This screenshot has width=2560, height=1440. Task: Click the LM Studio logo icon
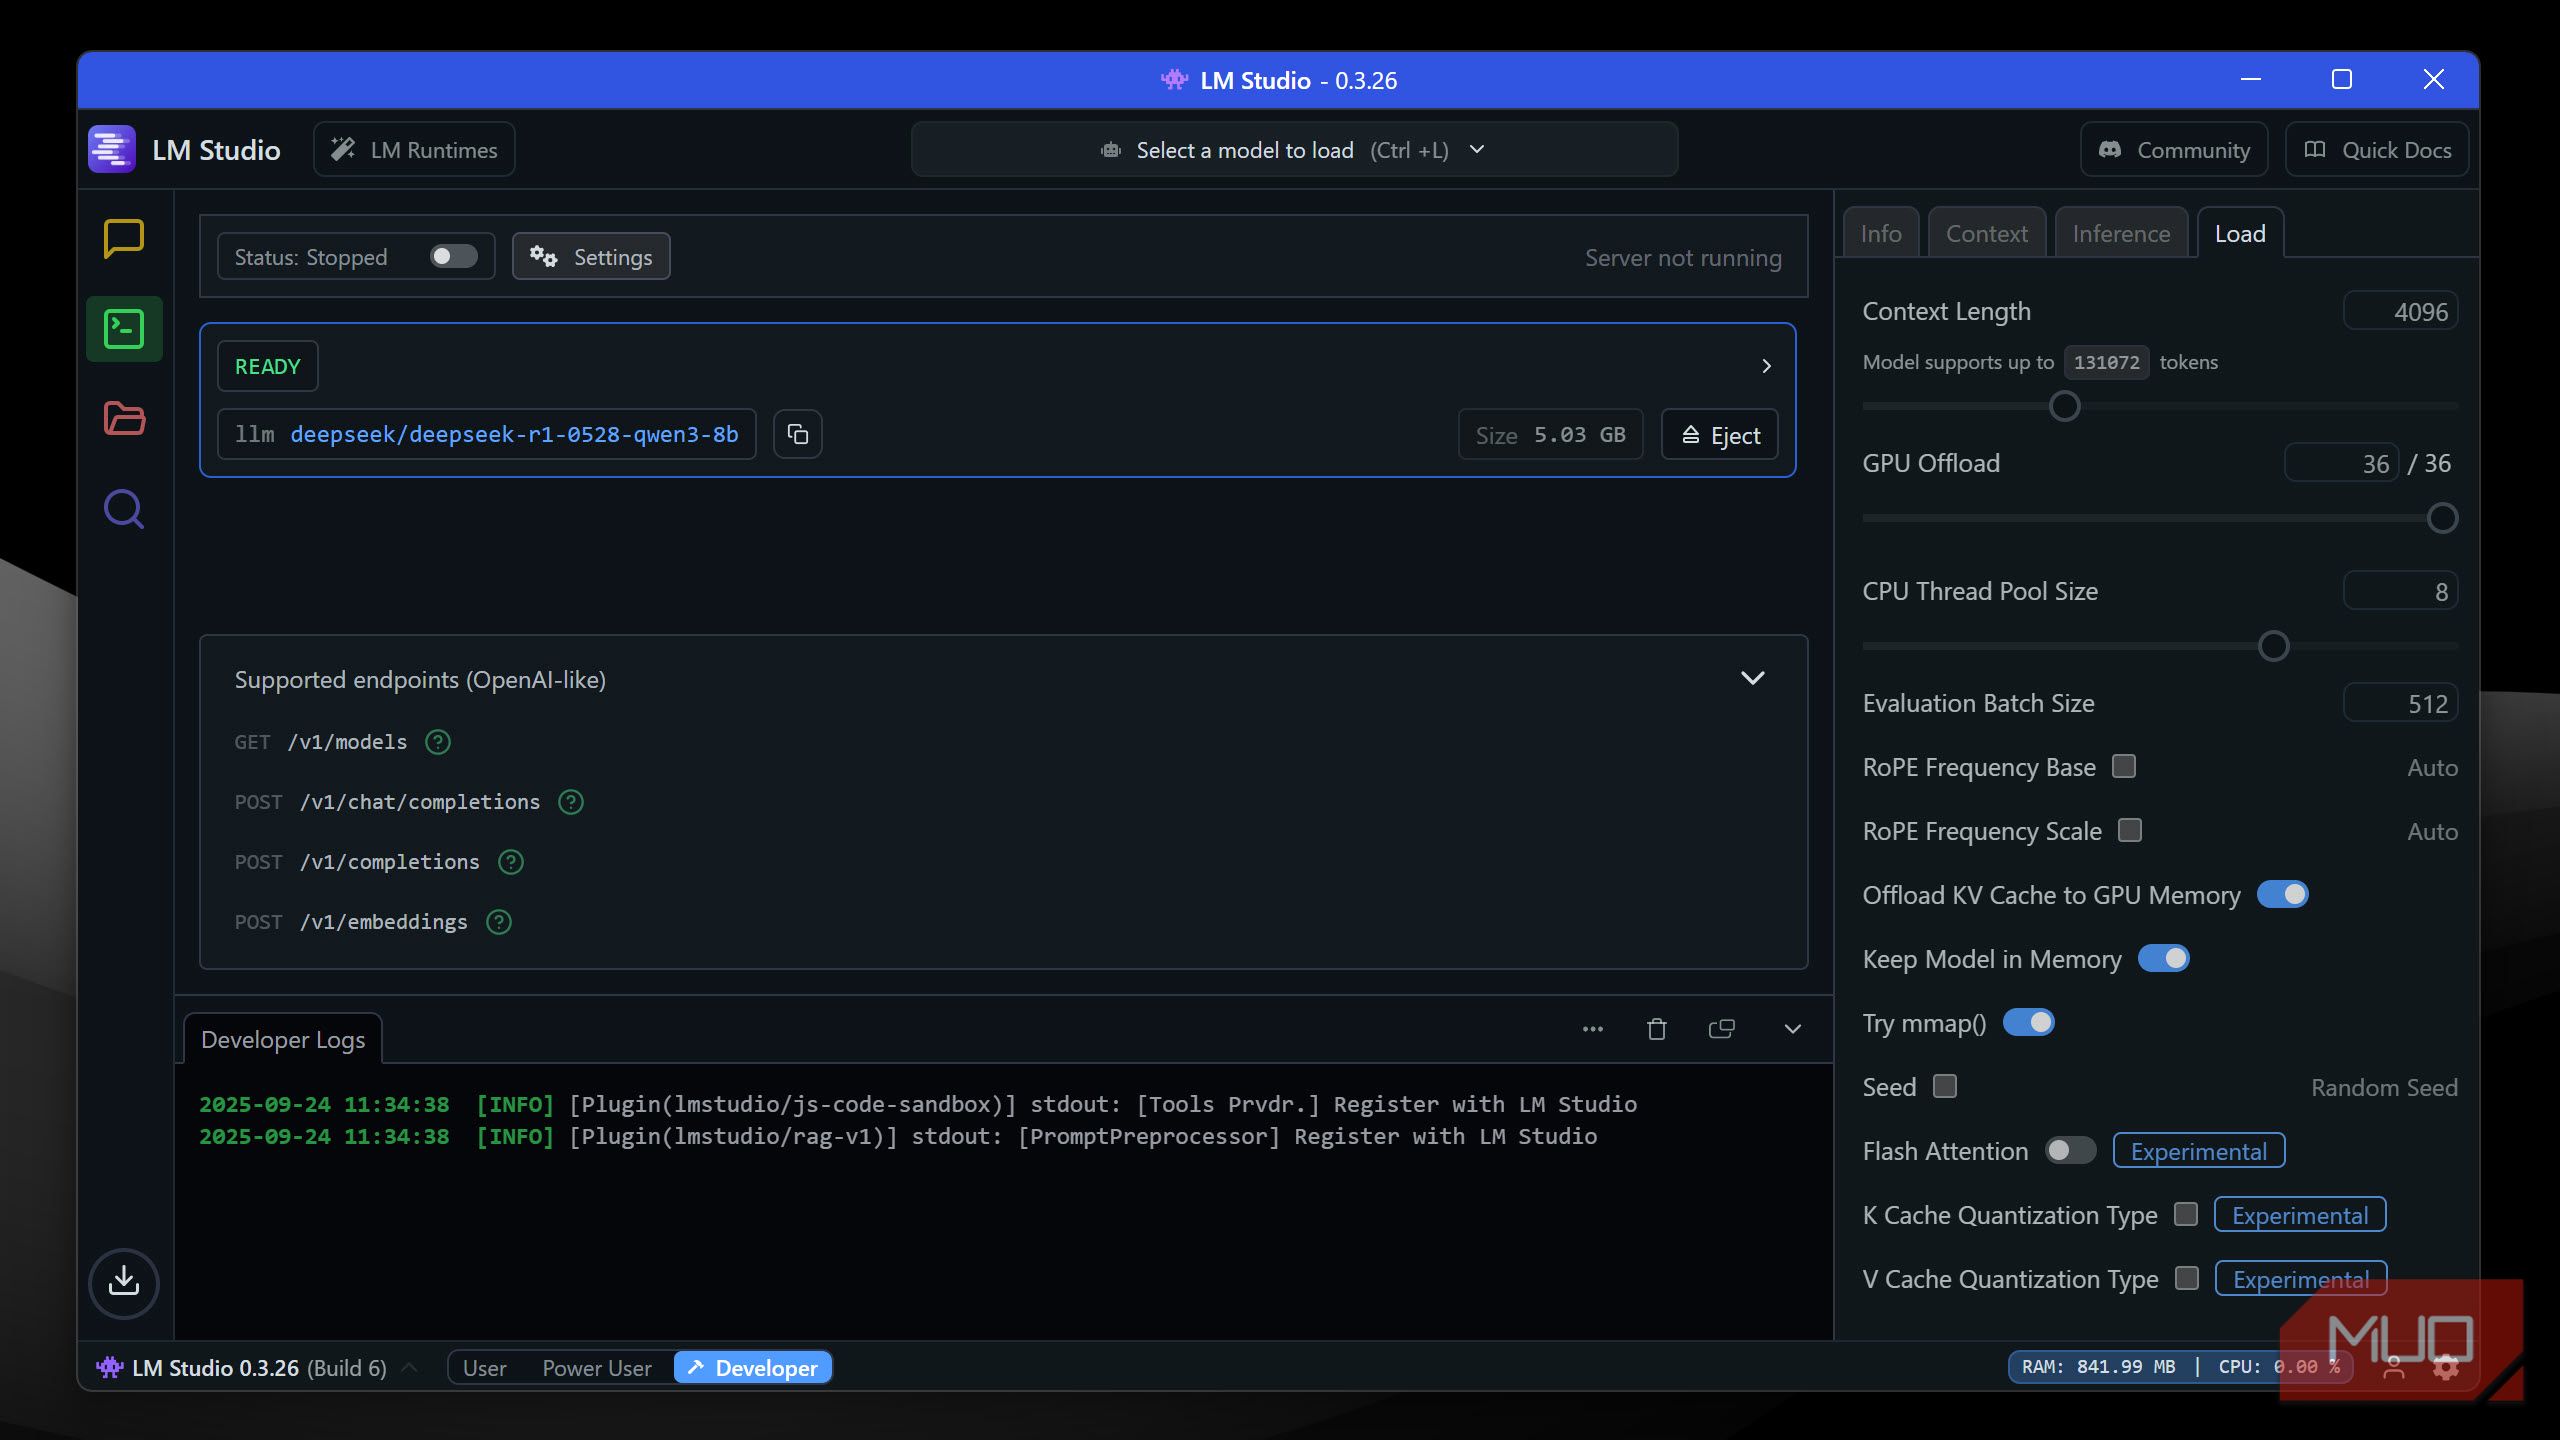pos(111,149)
